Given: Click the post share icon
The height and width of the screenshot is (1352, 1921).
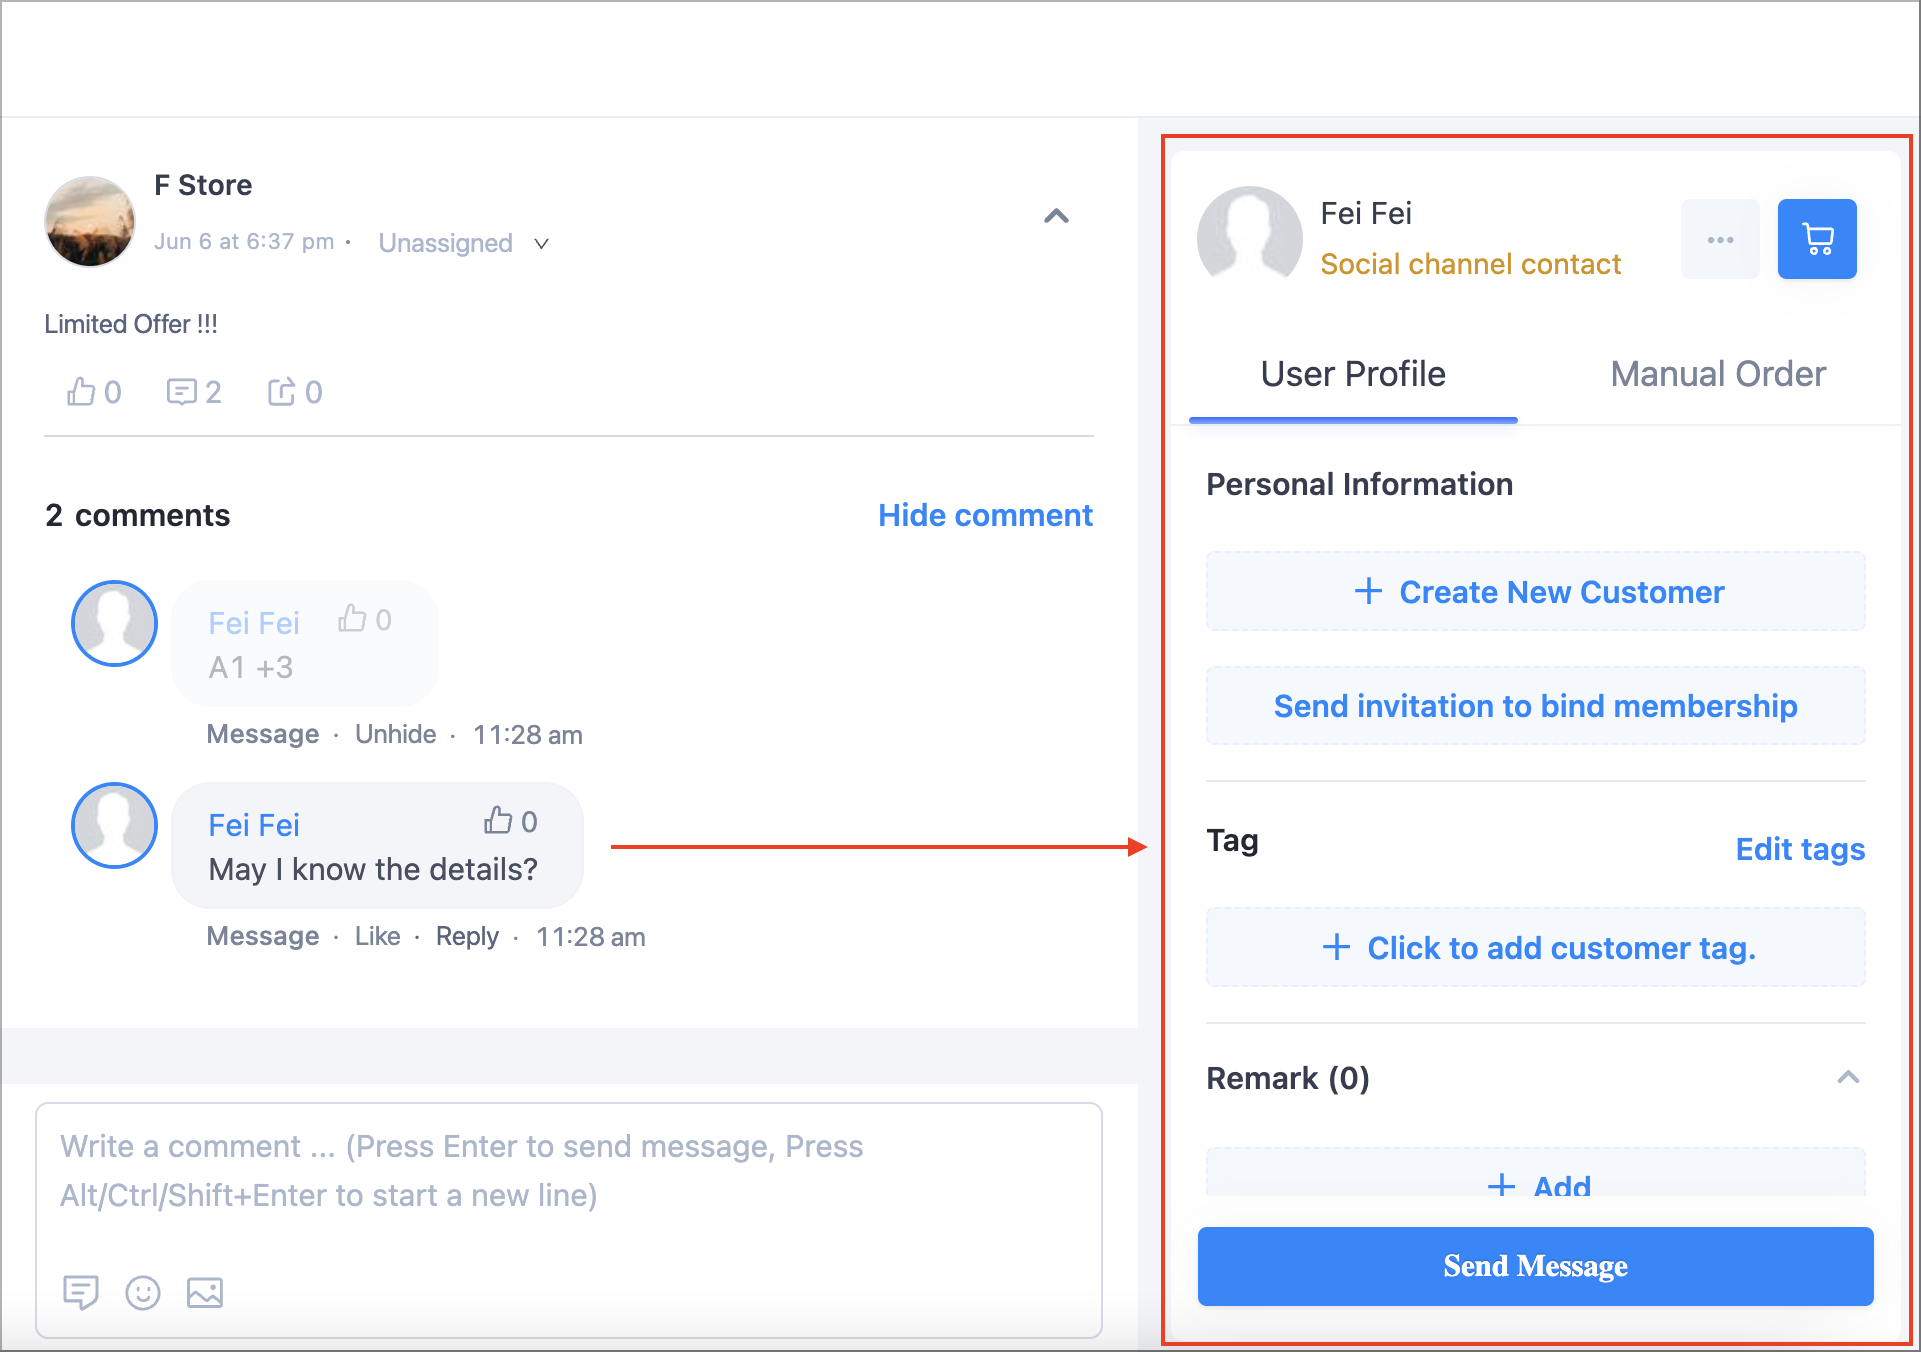Looking at the screenshot, I should click(x=282, y=392).
